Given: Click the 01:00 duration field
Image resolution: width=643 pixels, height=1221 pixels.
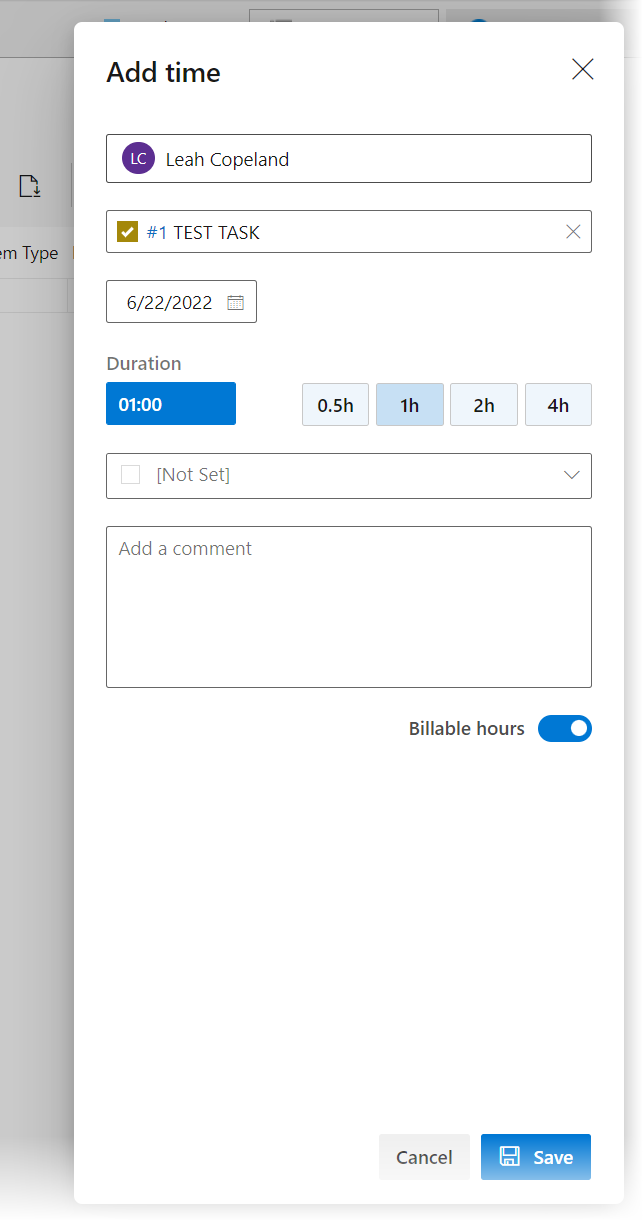Looking at the screenshot, I should (171, 404).
